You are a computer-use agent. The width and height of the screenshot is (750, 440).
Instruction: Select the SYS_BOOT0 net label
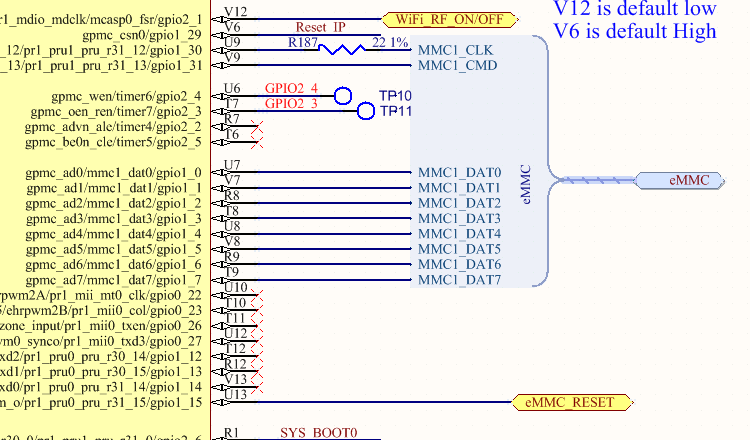[319, 432]
